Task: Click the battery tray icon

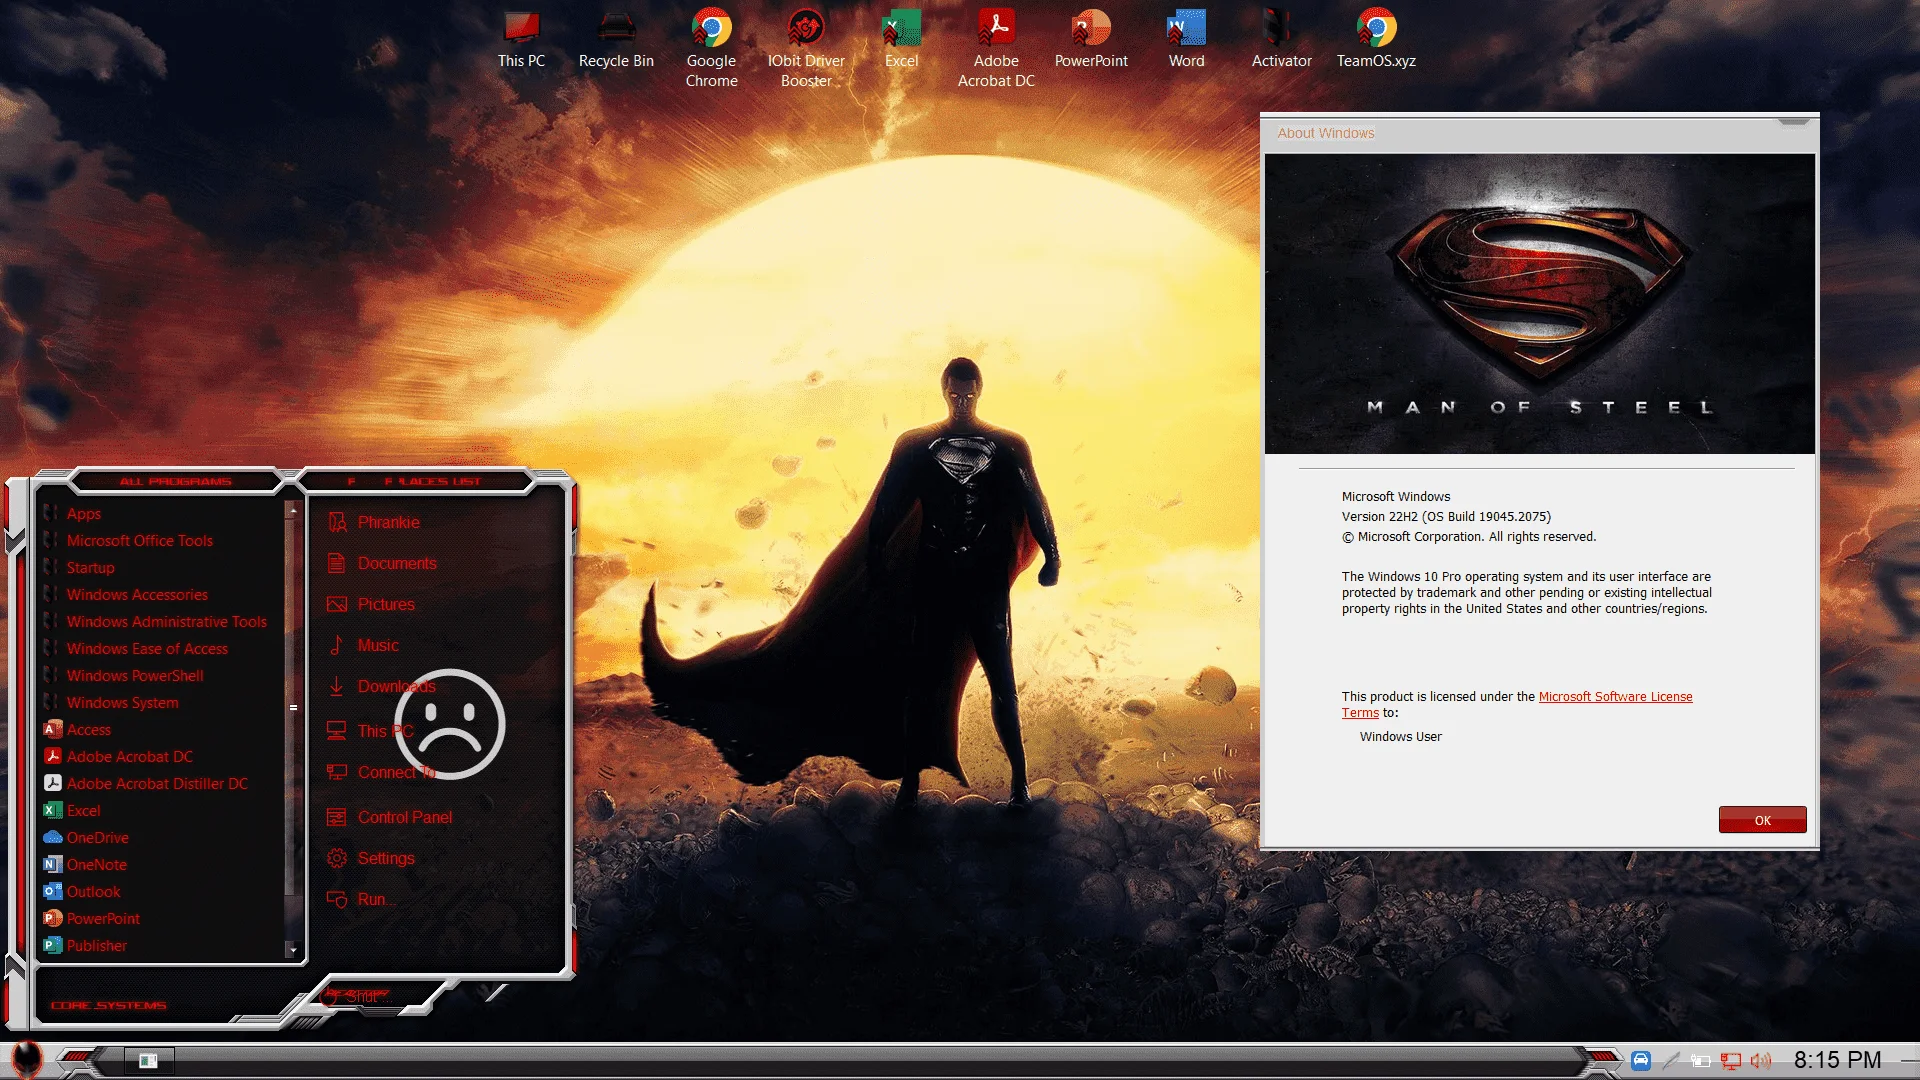Action: pyautogui.click(x=1701, y=1061)
